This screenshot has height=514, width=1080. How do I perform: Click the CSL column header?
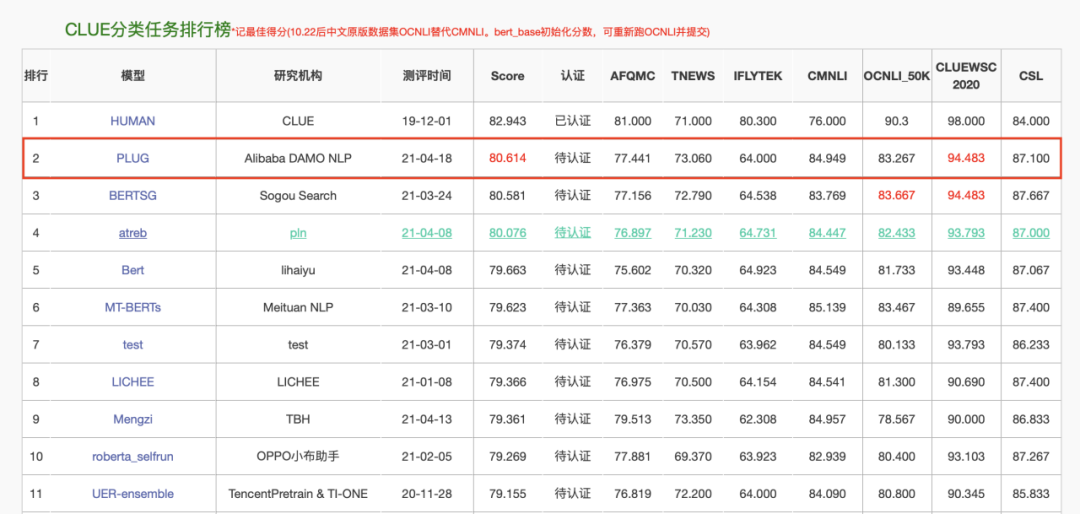point(1031,76)
